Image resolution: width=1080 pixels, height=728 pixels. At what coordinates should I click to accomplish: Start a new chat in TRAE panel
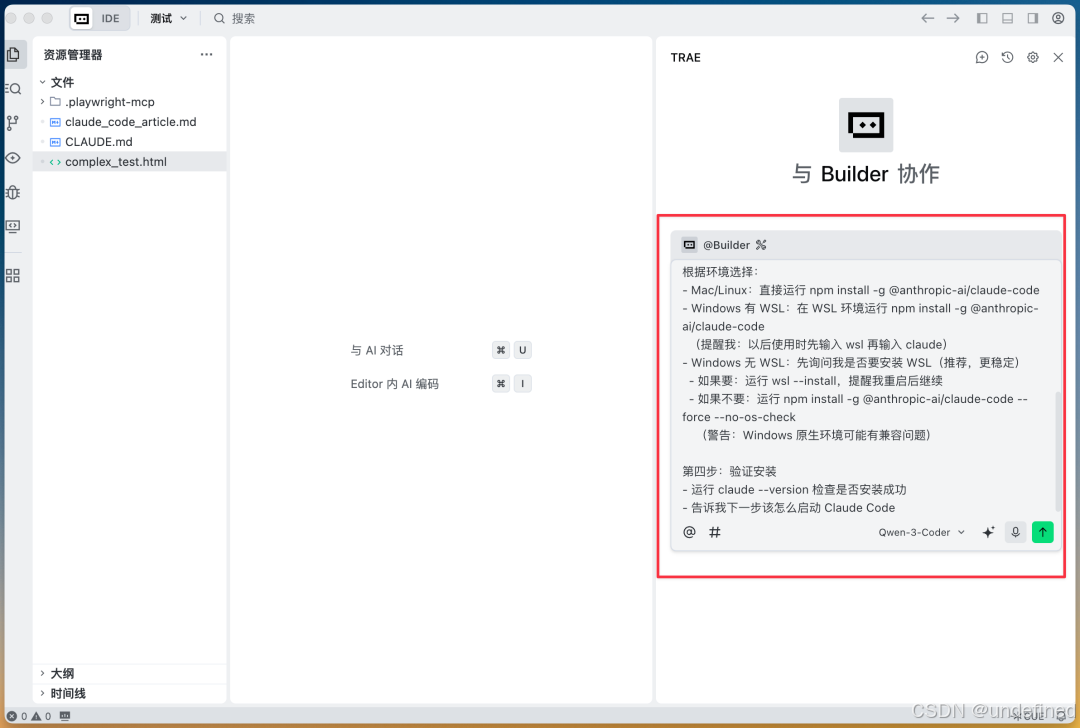(982, 58)
